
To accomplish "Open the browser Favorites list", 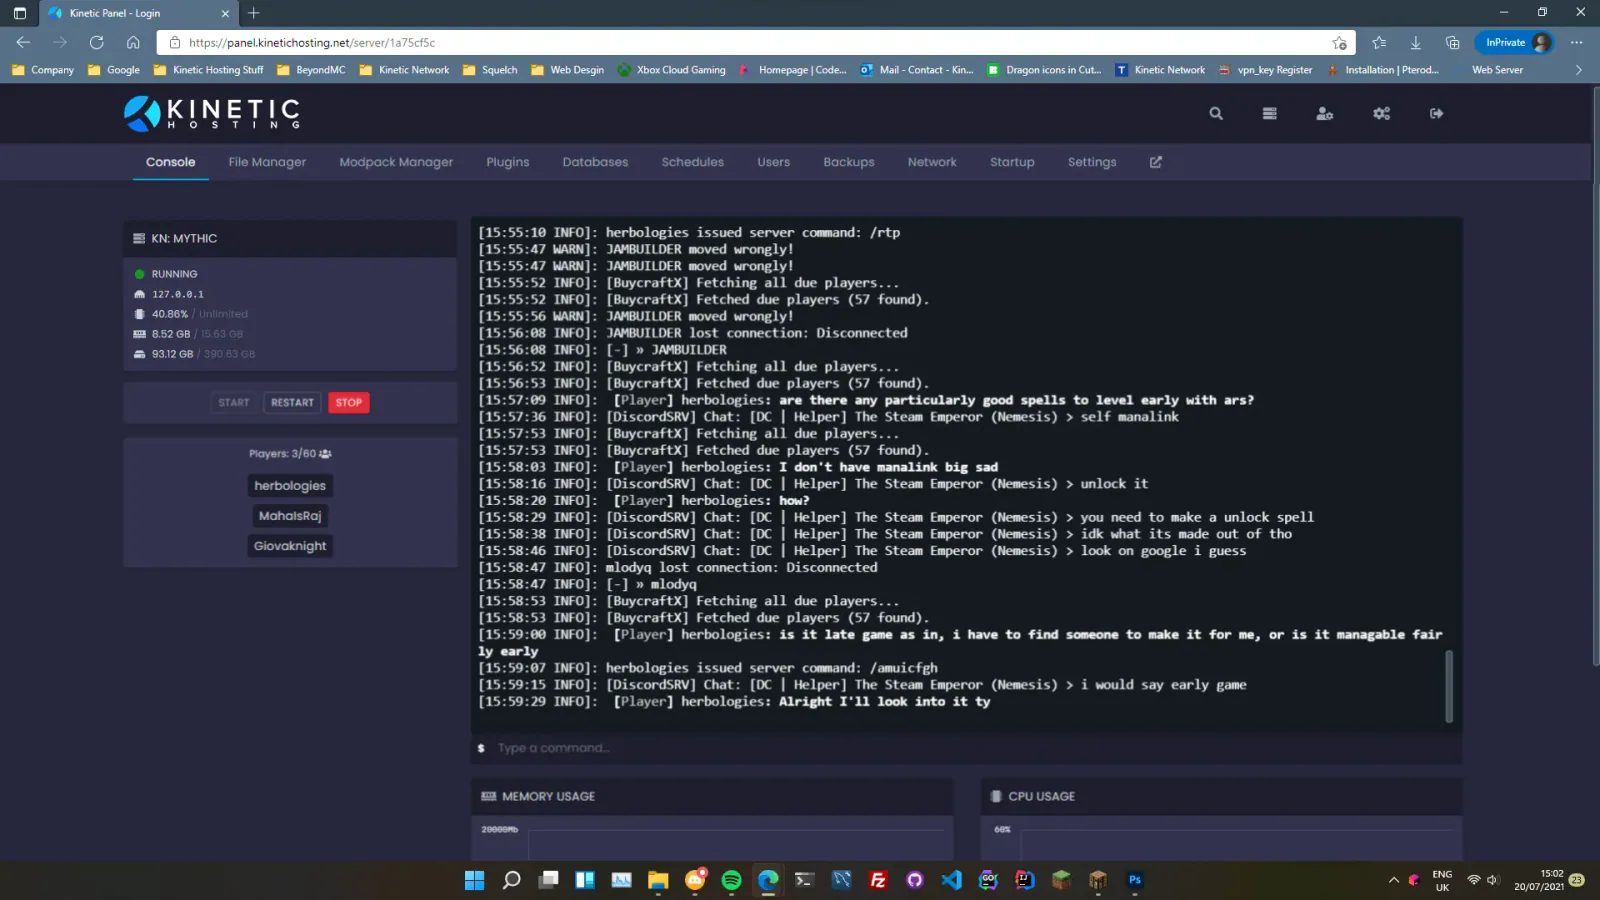I will pos(1380,43).
